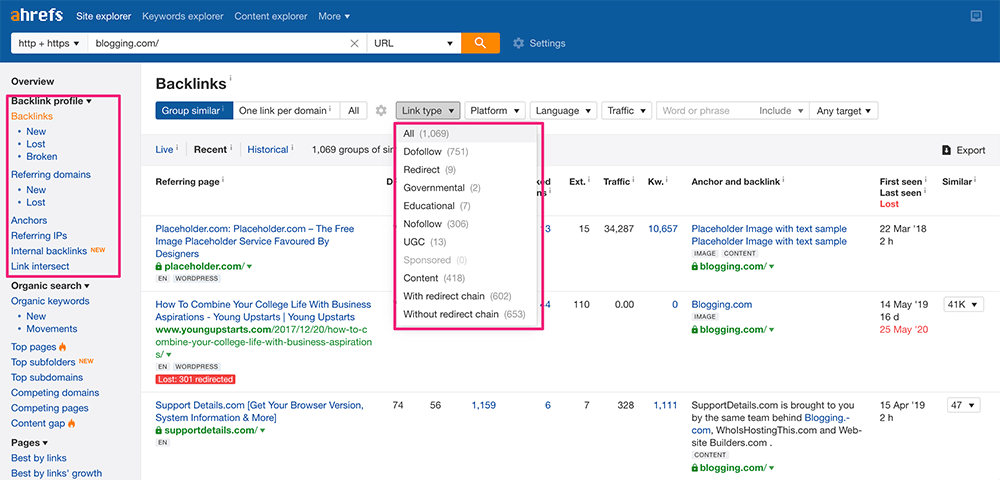Open the Platform filter dropdown

pos(495,111)
